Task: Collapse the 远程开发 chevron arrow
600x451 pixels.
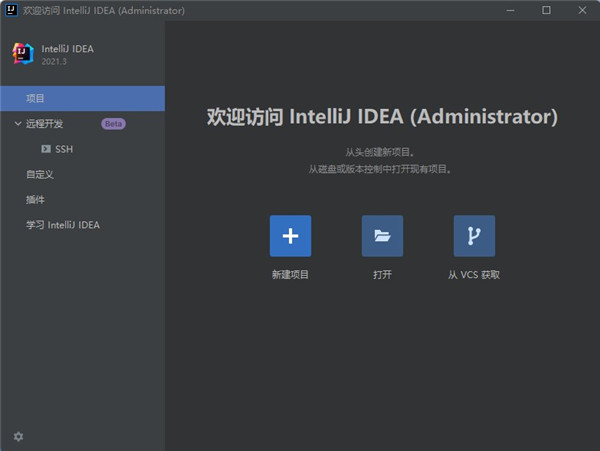Action: (x=17, y=124)
